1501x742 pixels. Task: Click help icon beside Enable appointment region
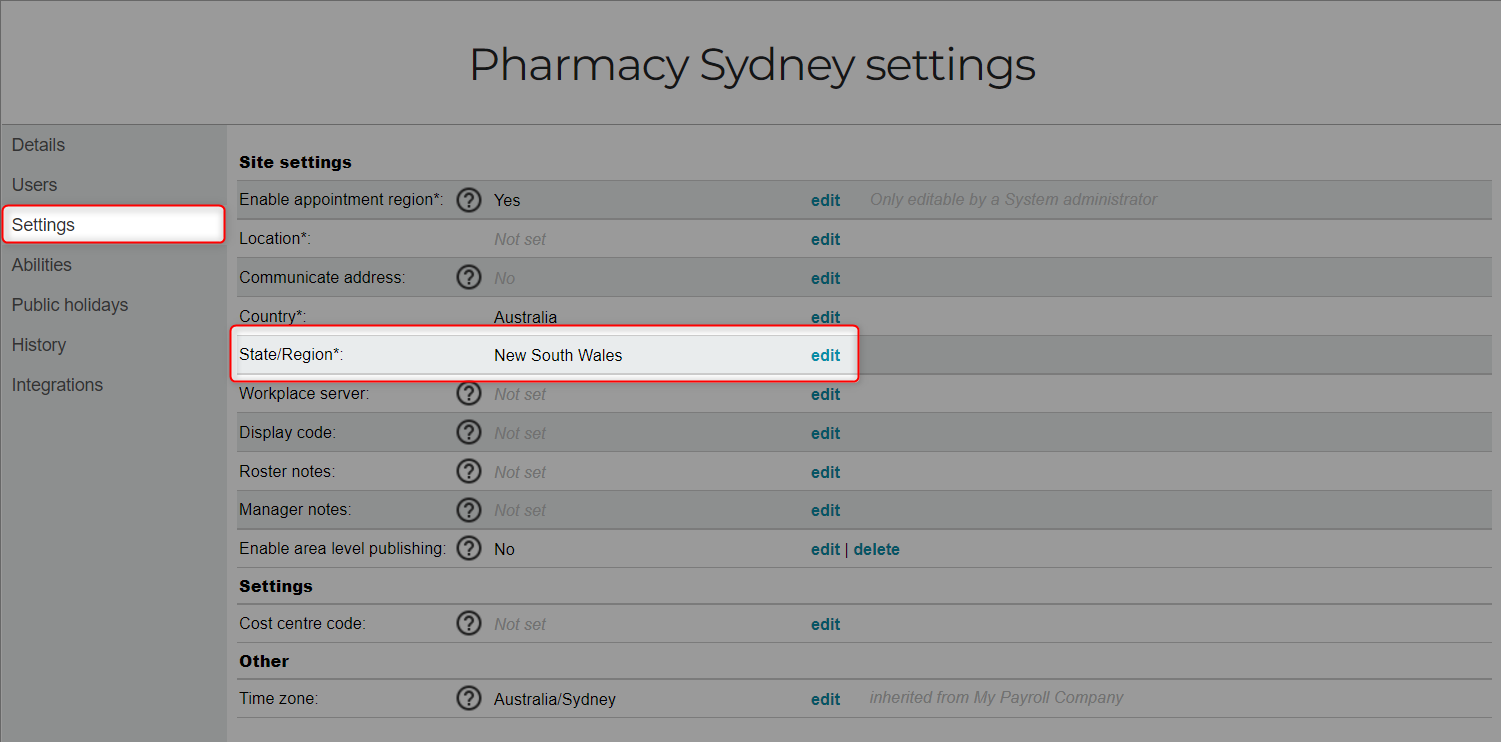(469, 200)
